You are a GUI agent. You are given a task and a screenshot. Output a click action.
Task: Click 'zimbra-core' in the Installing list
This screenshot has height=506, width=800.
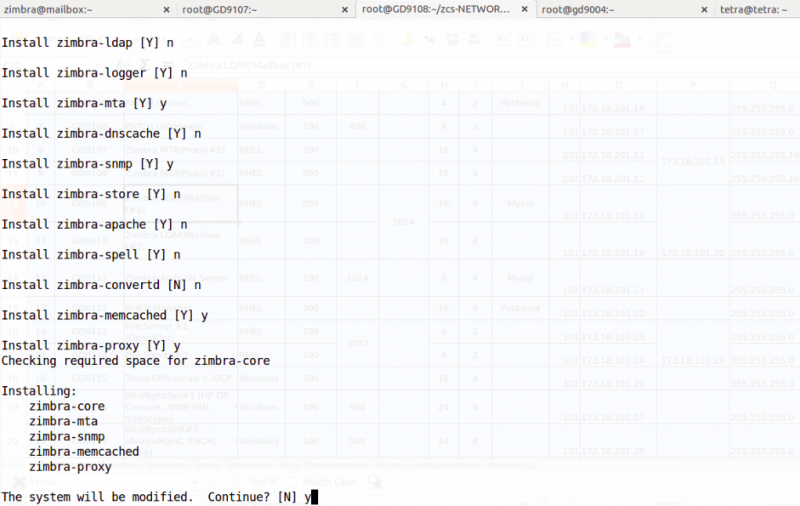pos(67,407)
